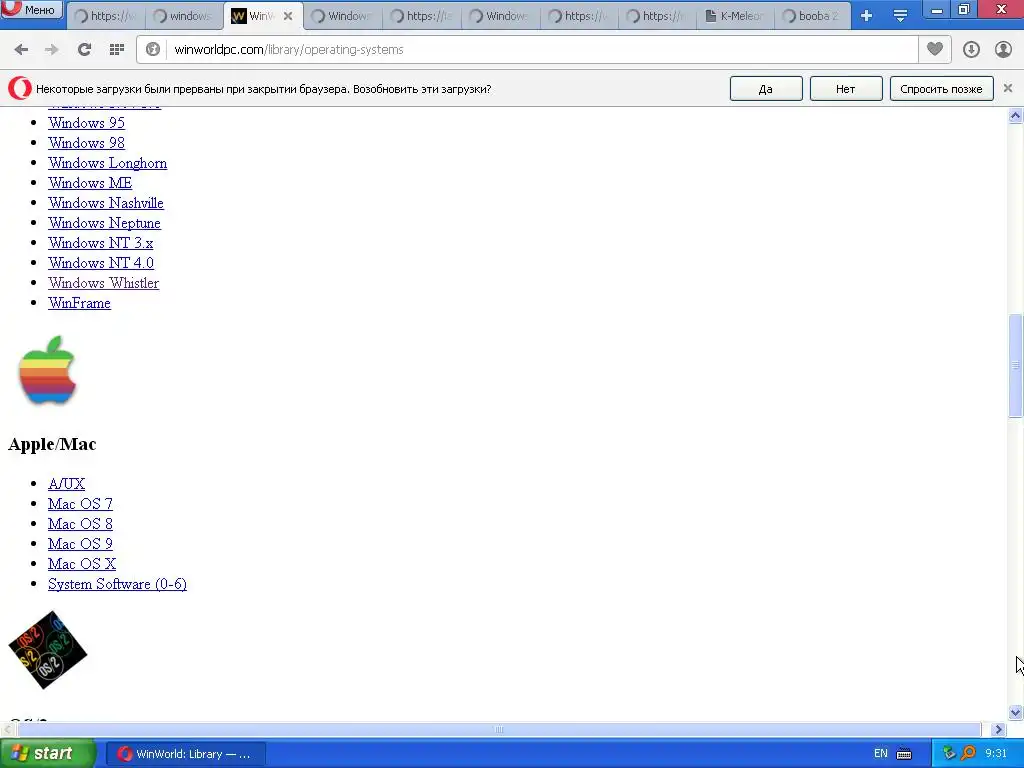Viewport: 1024px width, 768px height.
Task: Open the downloads panel icon
Action: (x=971, y=50)
